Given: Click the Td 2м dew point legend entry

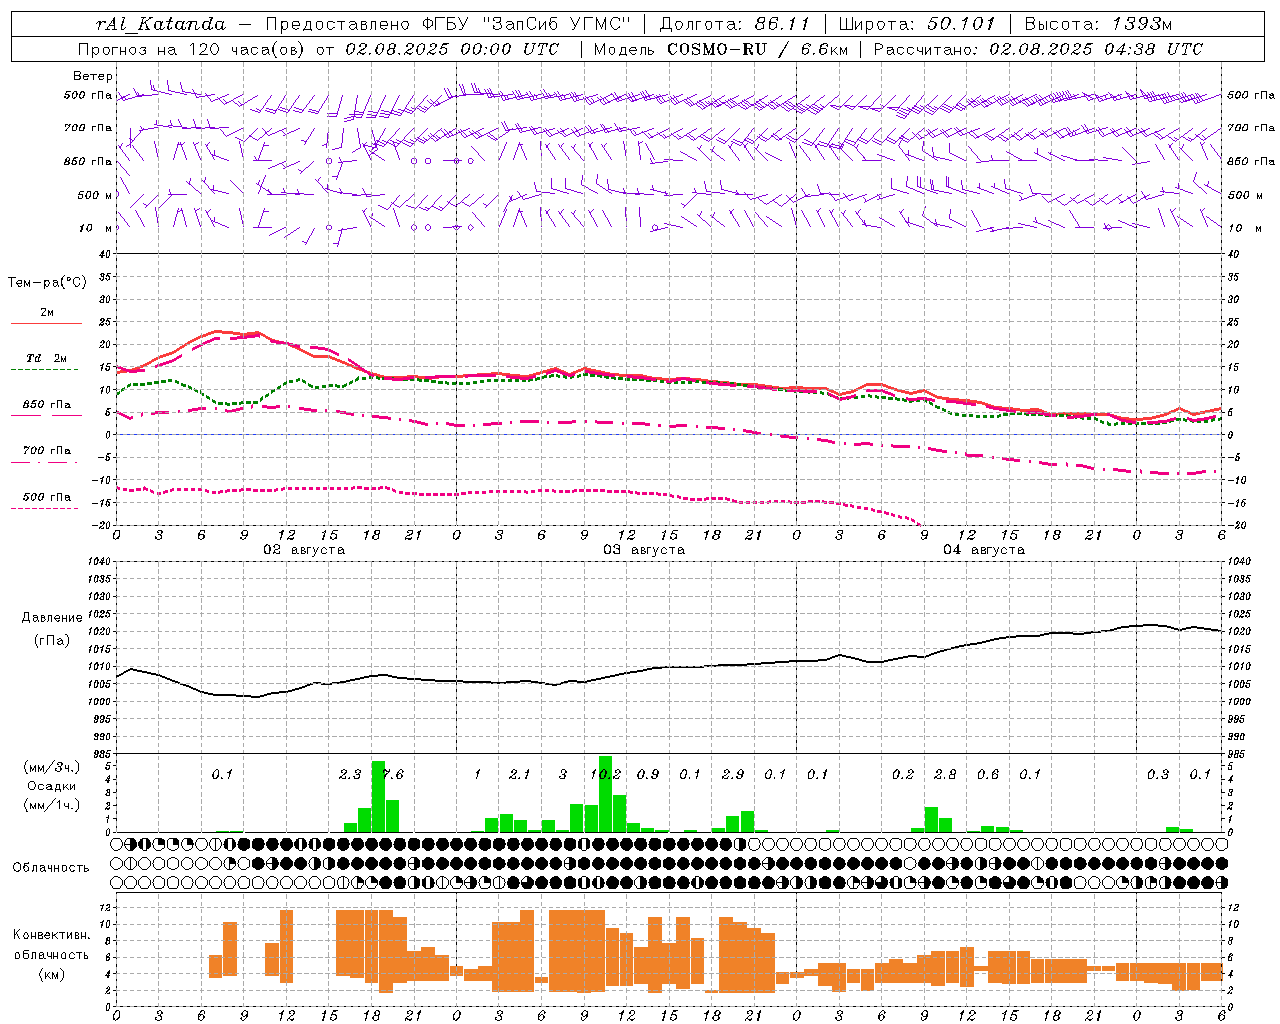Looking at the screenshot, I should pos(46,358).
